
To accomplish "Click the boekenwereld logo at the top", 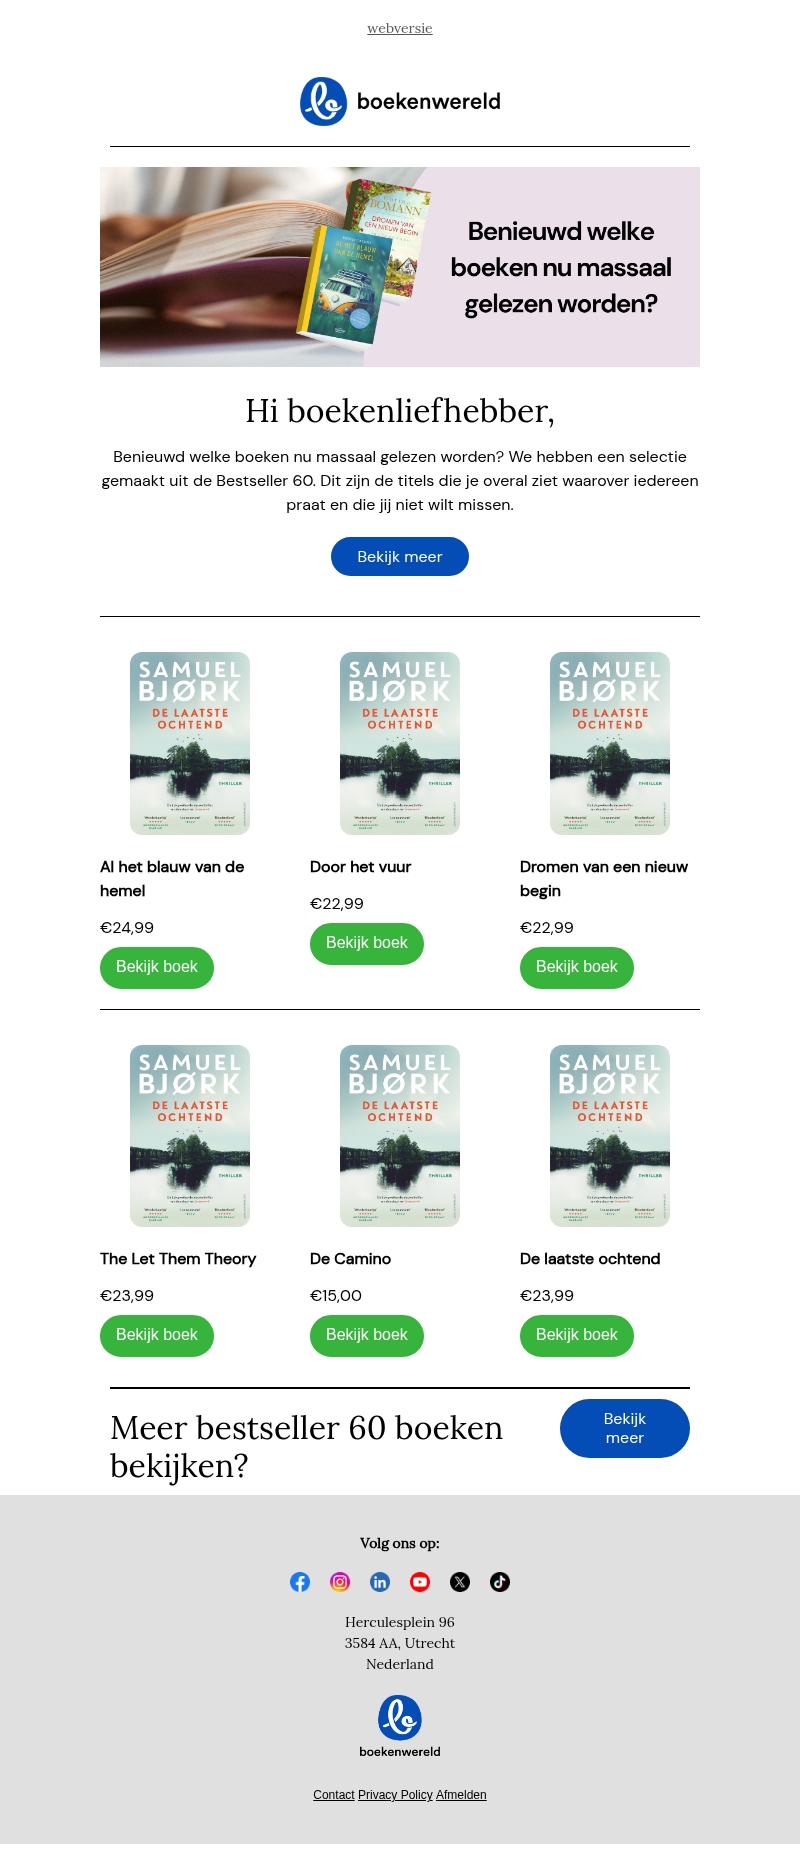I will point(400,101).
